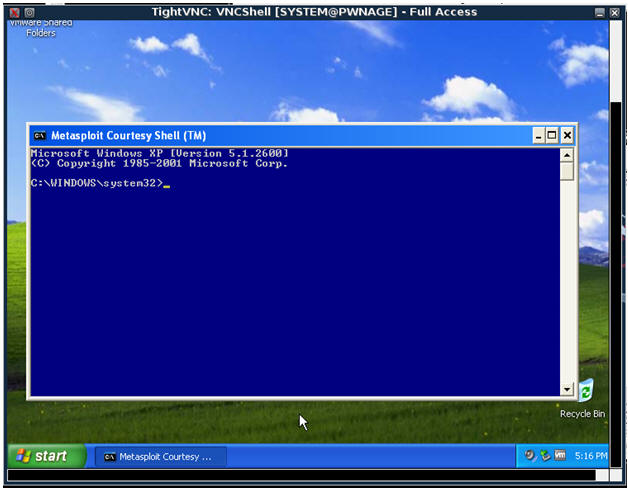Select Metasploit Courtesy taskbar button
This screenshot has height=491, width=628.
coord(161,457)
